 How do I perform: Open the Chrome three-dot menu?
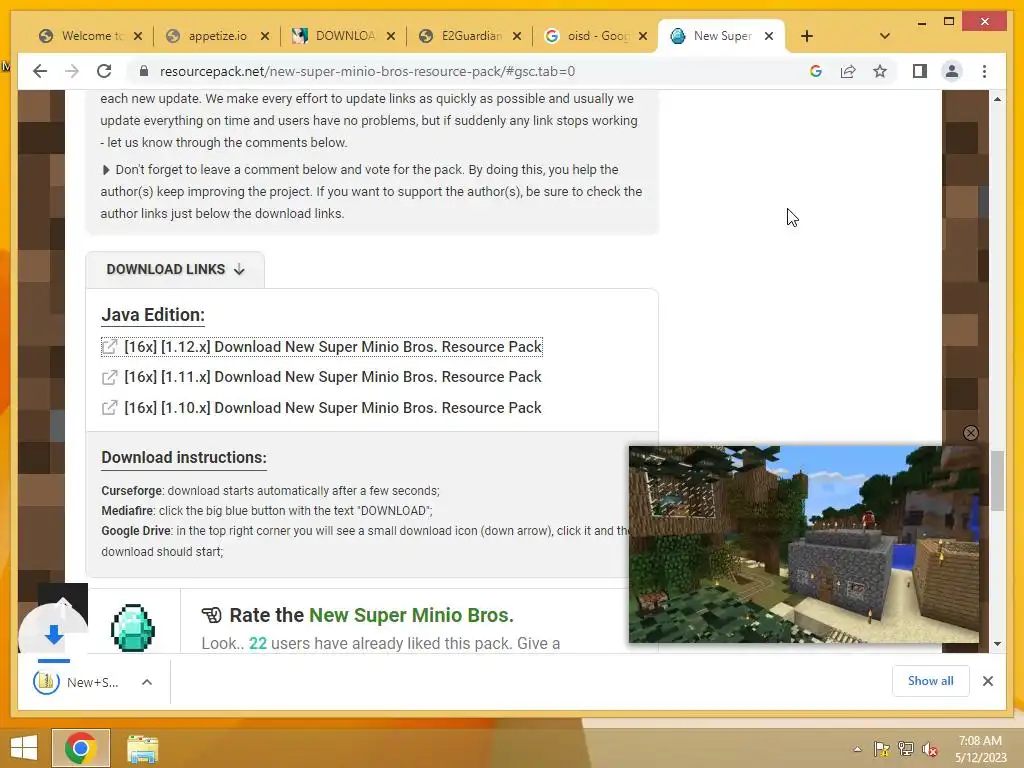tap(984, 71)
